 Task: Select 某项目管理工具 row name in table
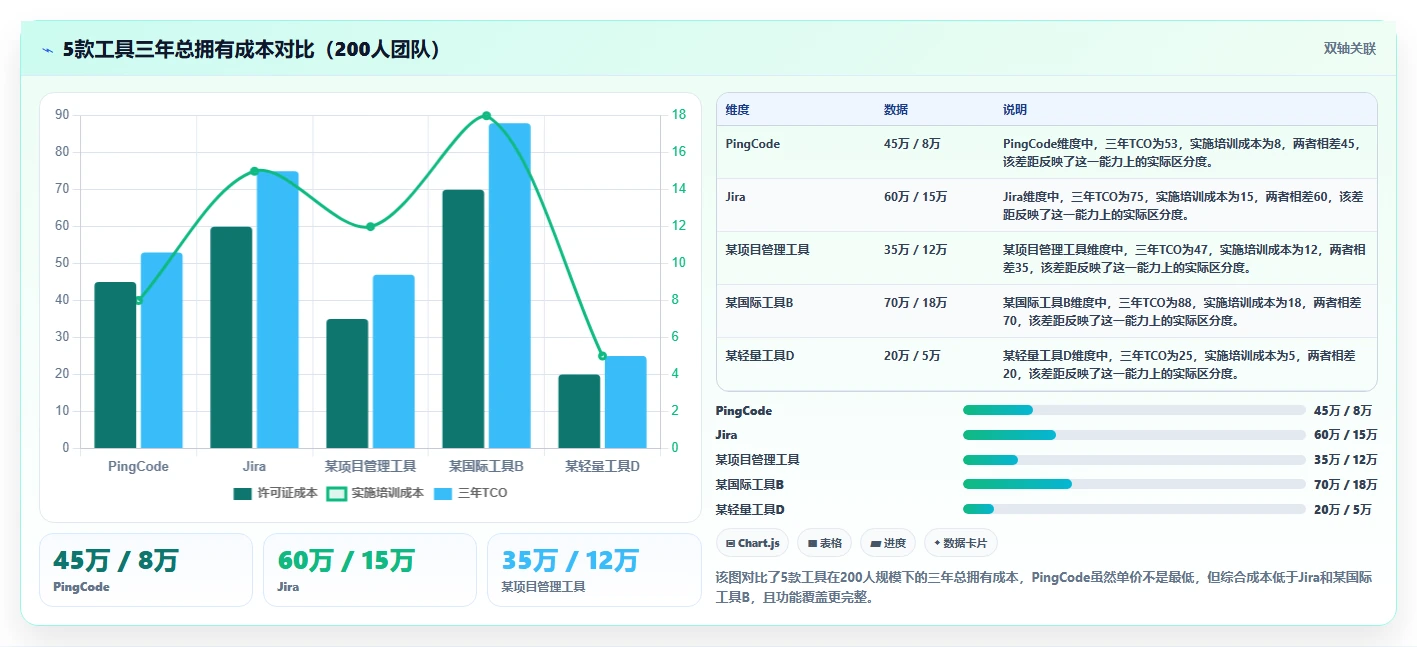click(x=767, y=250)
